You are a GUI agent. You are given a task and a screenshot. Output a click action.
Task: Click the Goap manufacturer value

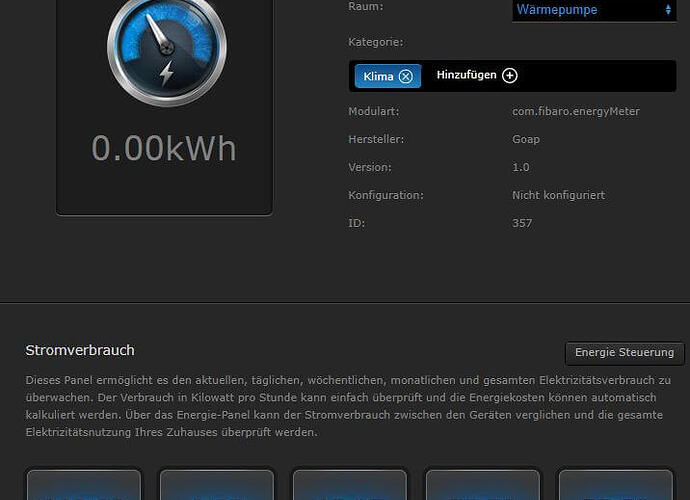pyautogui.click(x=526, y=140)
